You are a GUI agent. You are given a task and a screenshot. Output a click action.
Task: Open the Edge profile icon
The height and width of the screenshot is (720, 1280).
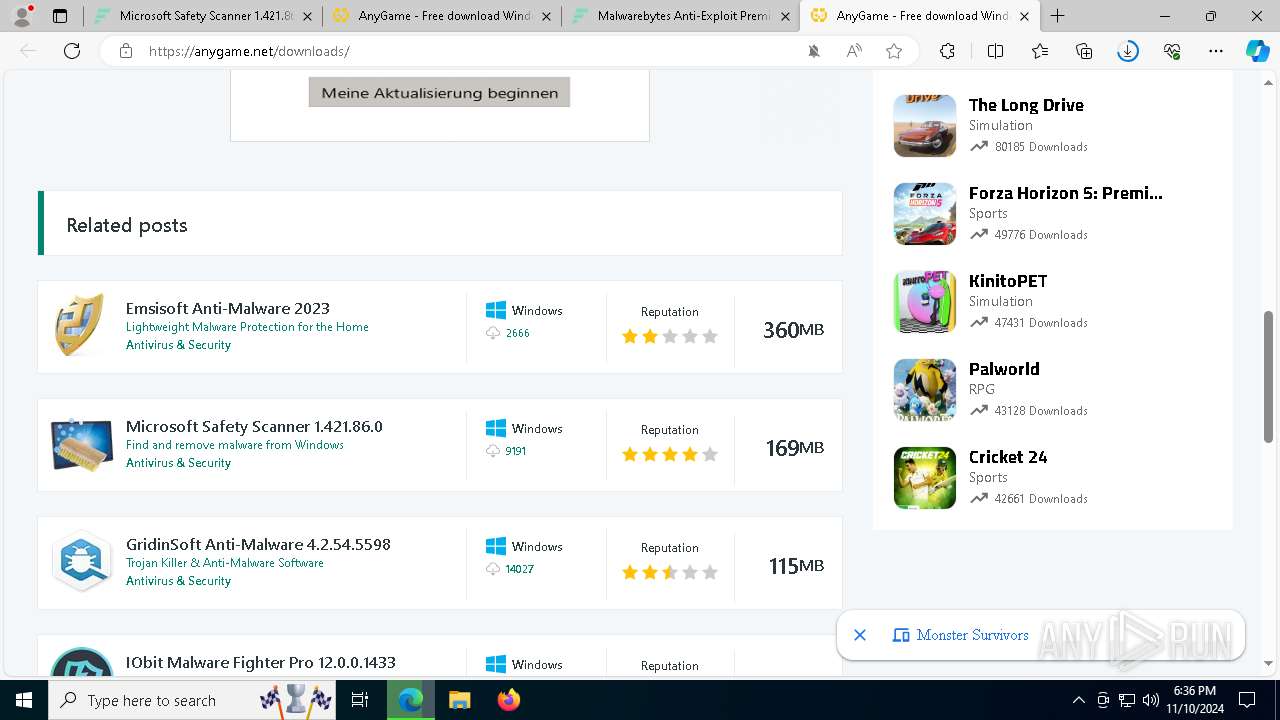point(22,16)
